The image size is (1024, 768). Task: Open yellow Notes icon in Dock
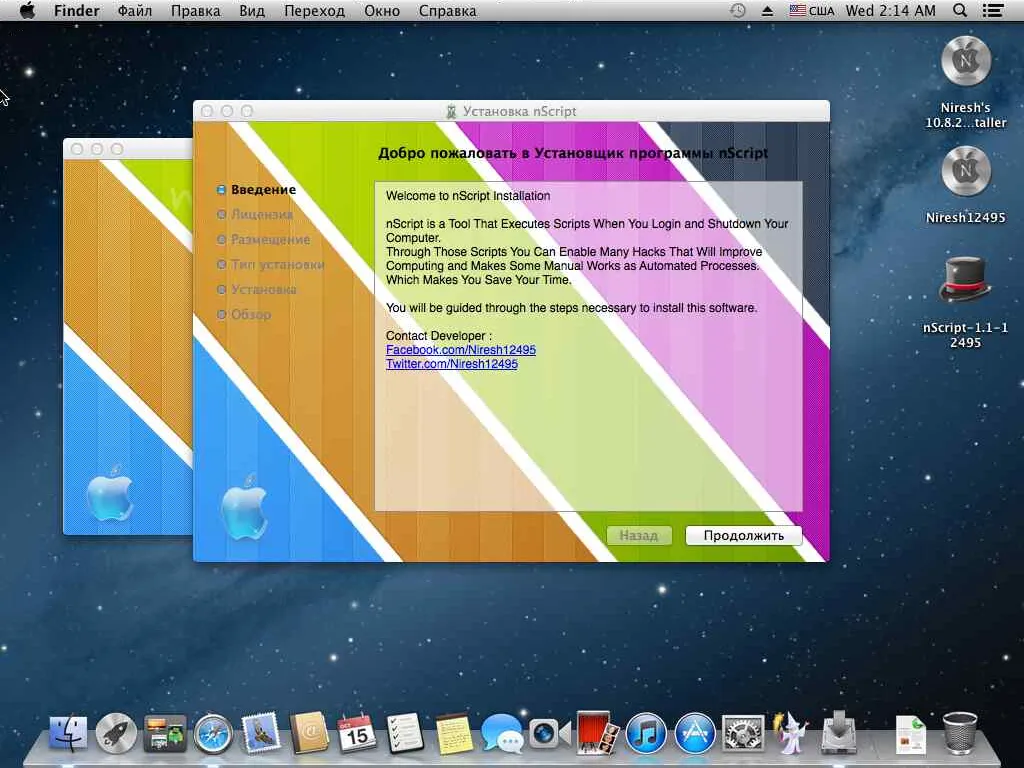coord(454,733)
